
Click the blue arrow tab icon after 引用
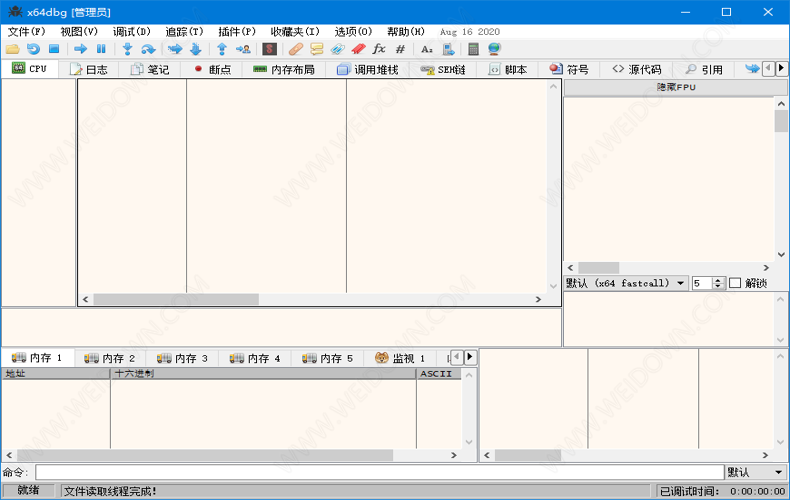[x=752, y=69]
